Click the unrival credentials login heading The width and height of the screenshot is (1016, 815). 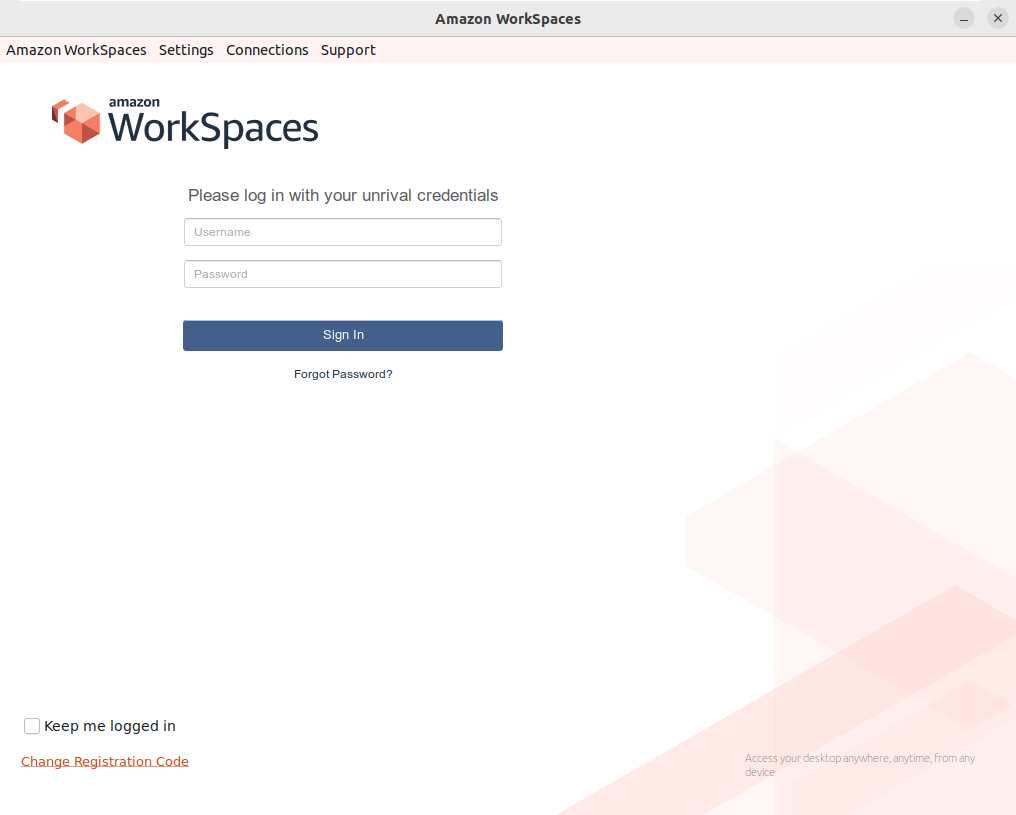tap(343, 195)
